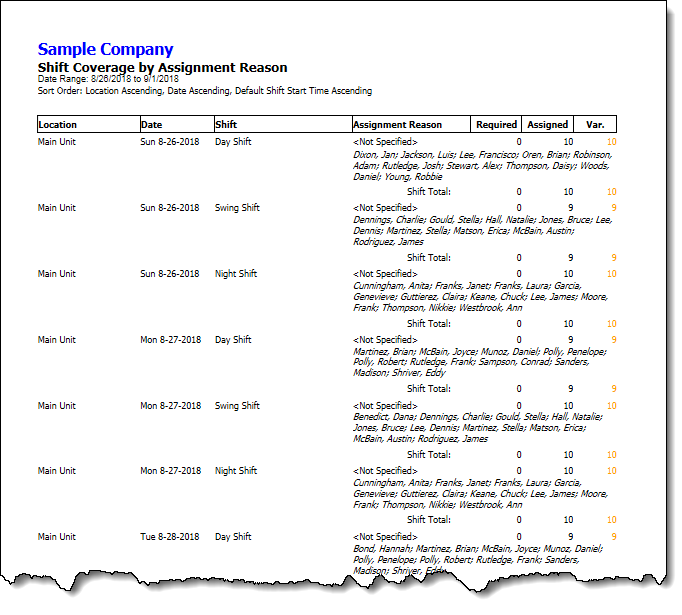Click Shift Total label under Sun Night Shift
682x615 pixels.
tap(428, 324)
